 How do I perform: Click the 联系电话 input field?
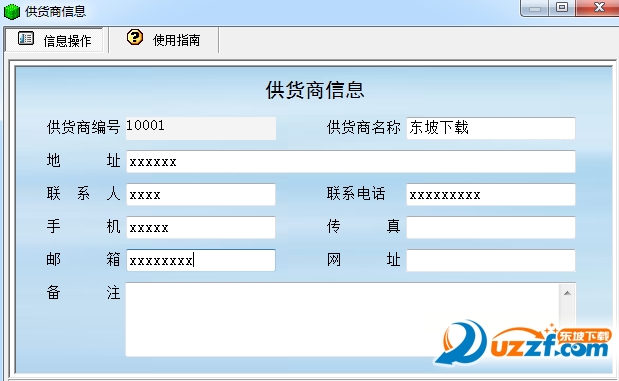pyautogui.click(x=491, y=194)
